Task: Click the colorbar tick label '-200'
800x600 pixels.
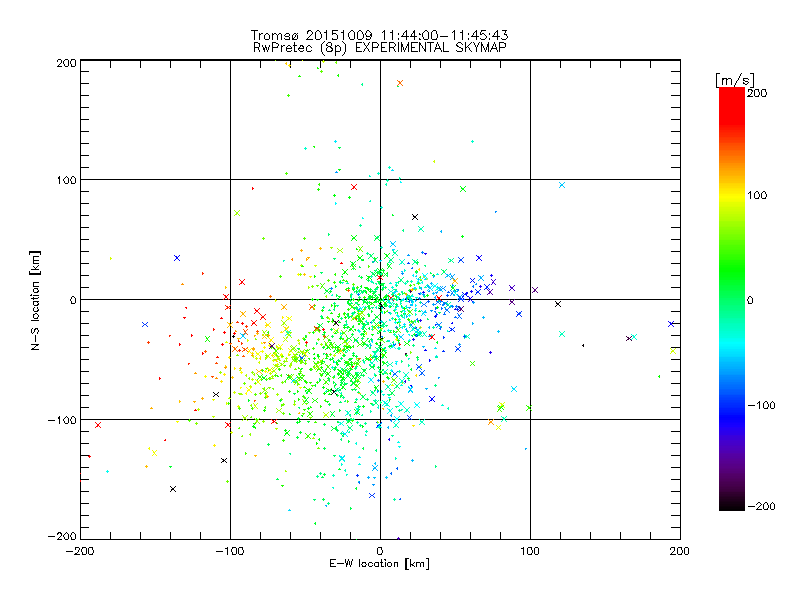Action: [x=761, y=506]
